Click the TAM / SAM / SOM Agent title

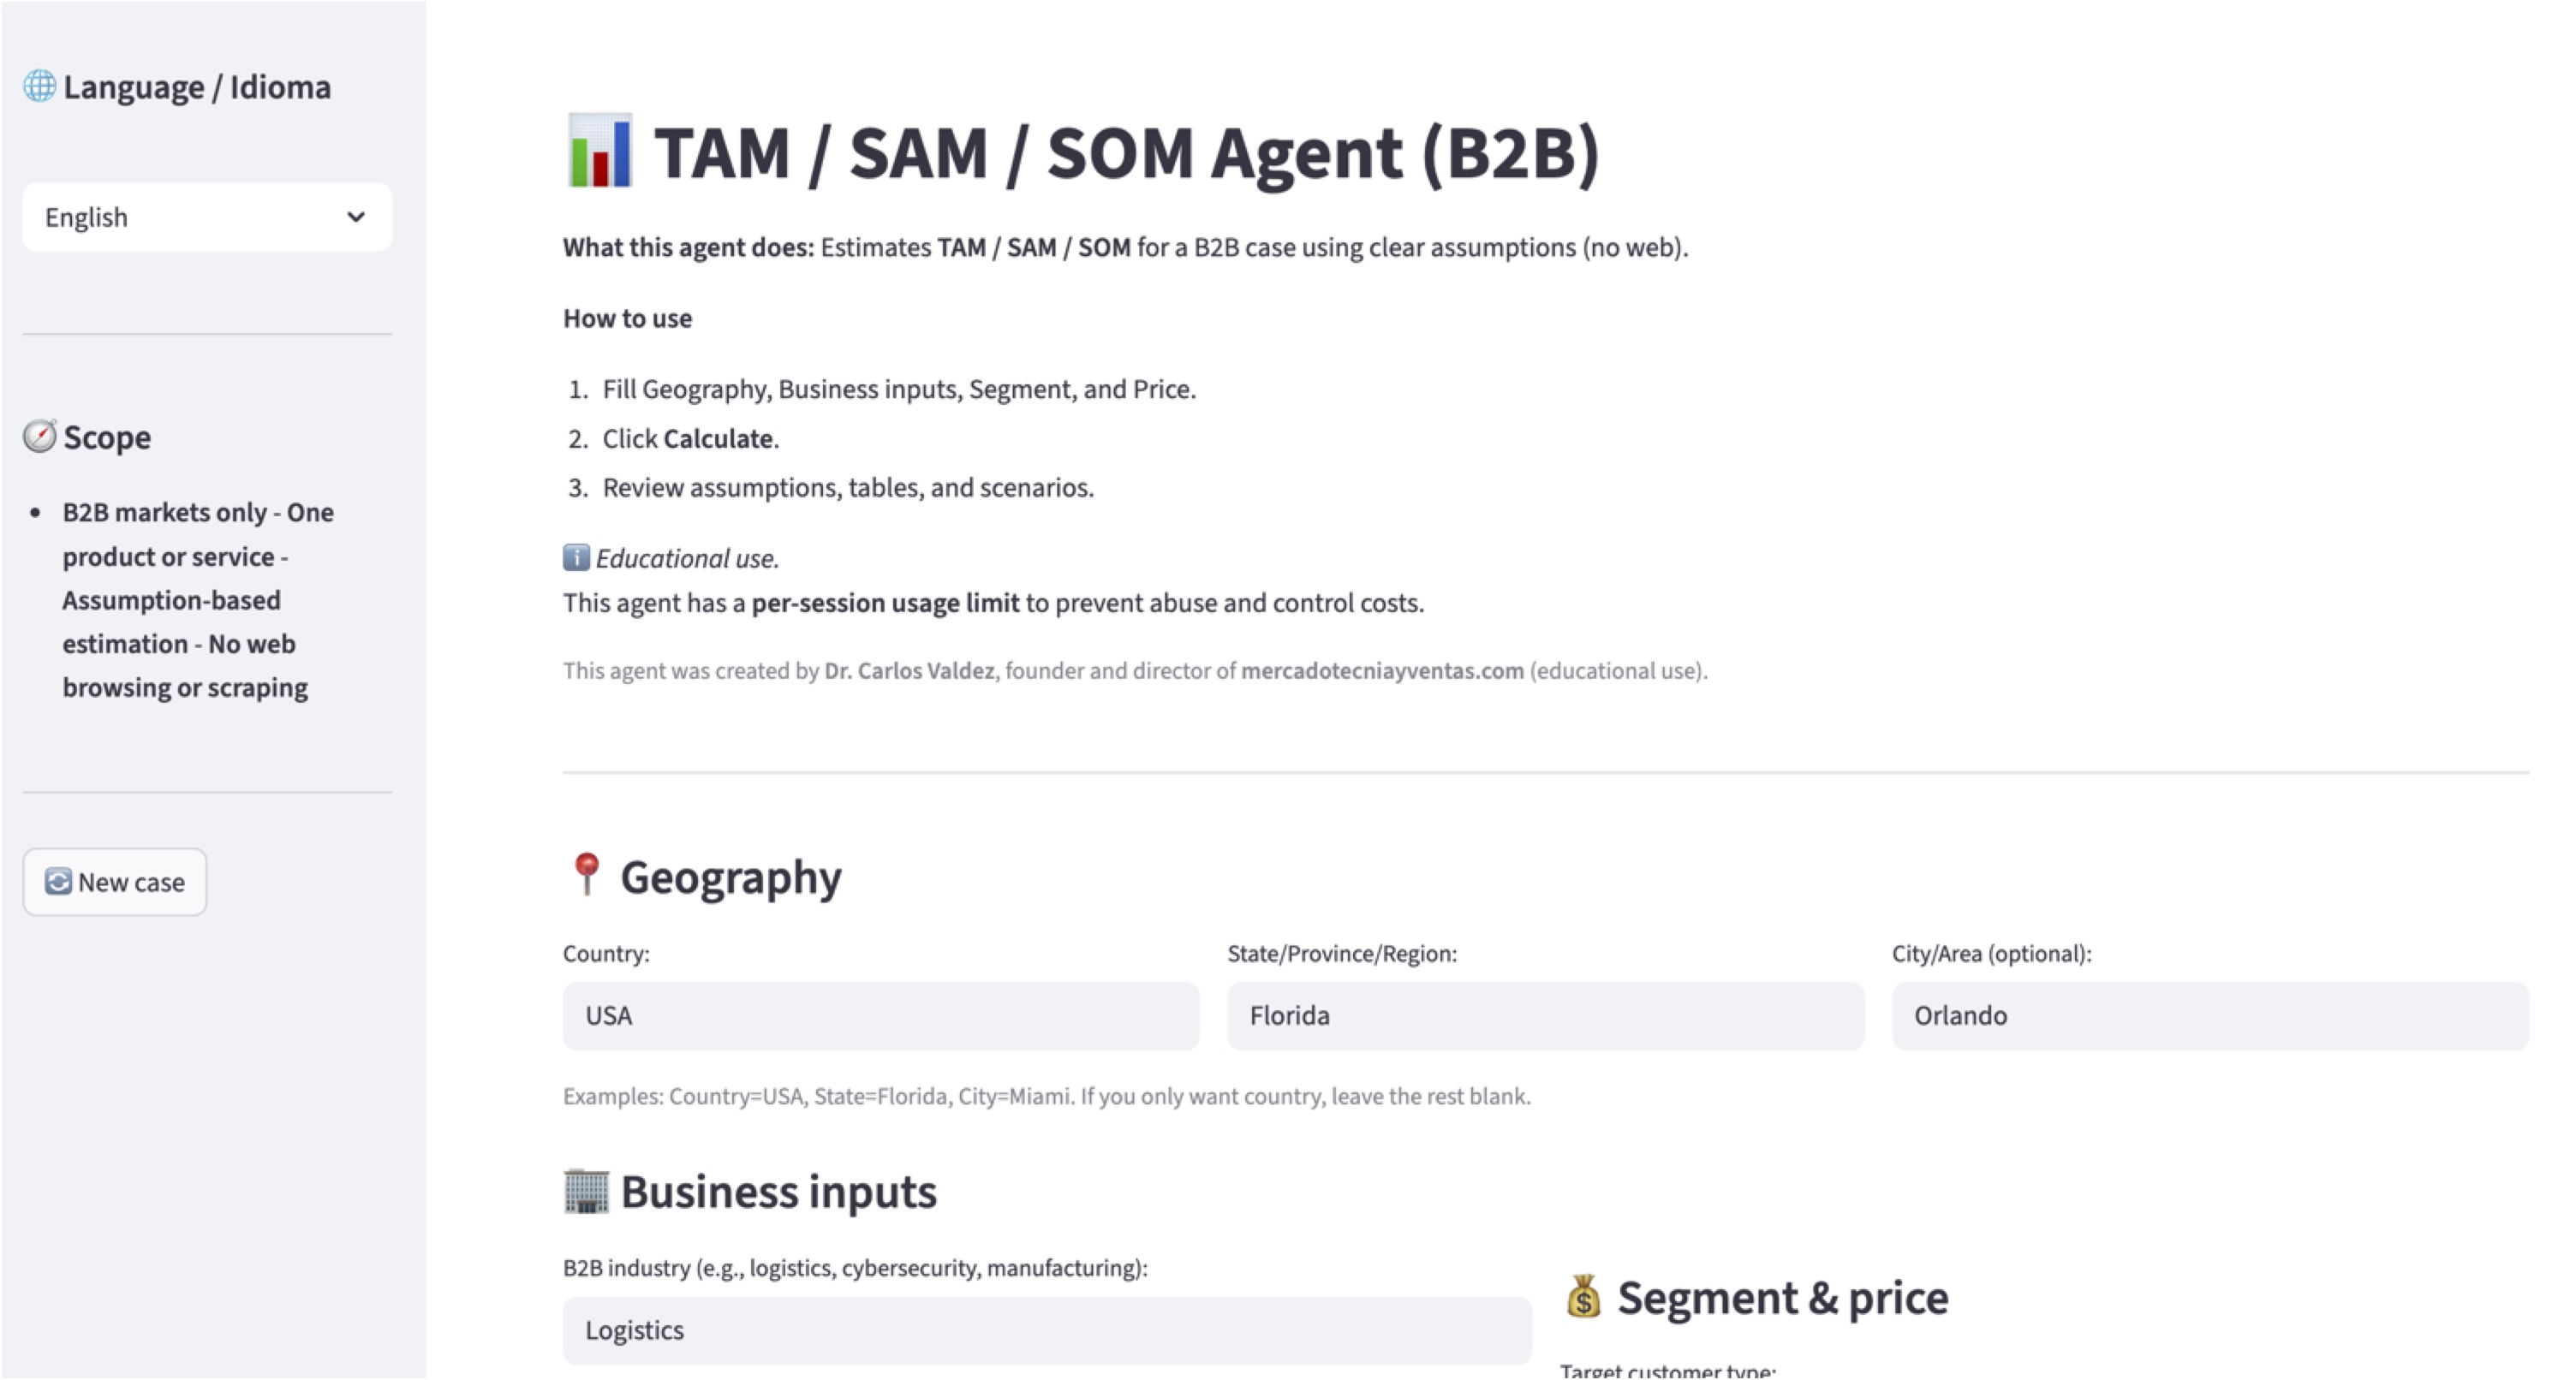click(x=1126, y=153)
